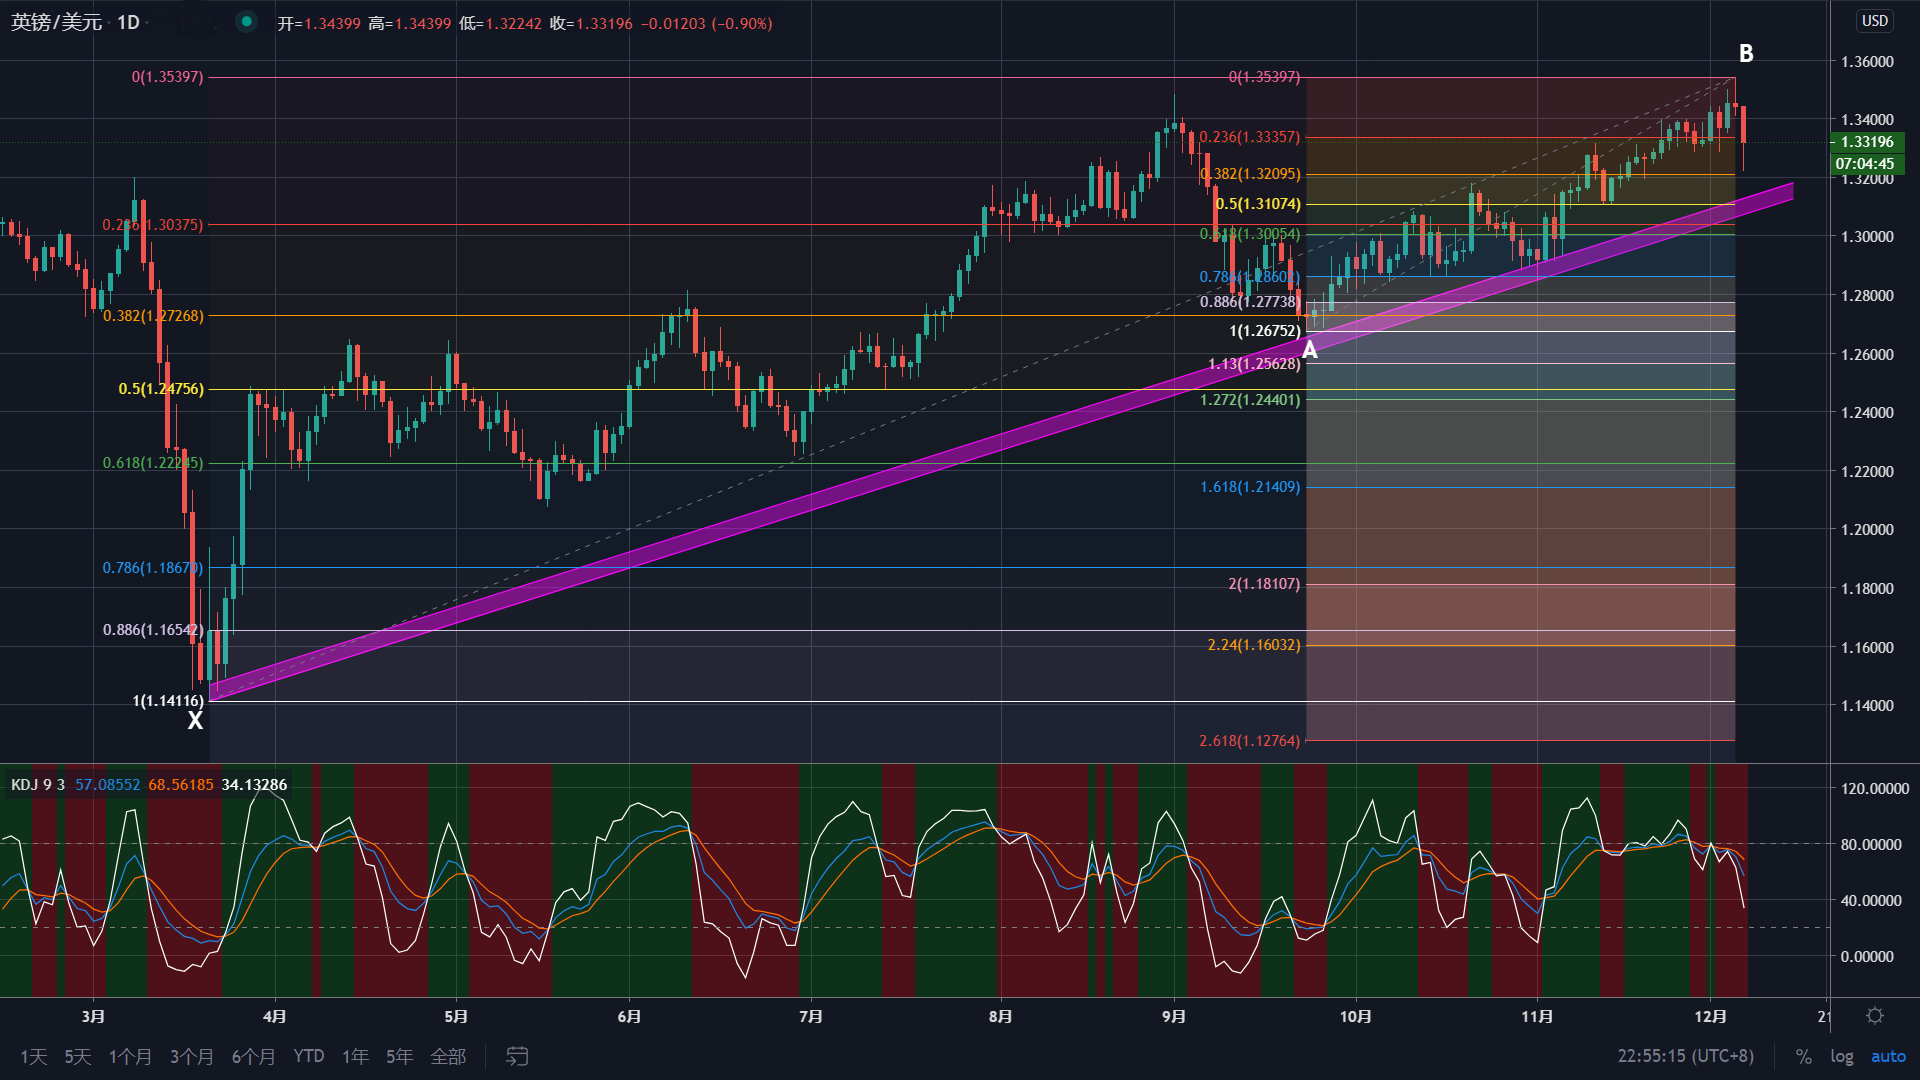Select the magenta trendline channel
This screenshot has height=1080, width=1920.
800,505
